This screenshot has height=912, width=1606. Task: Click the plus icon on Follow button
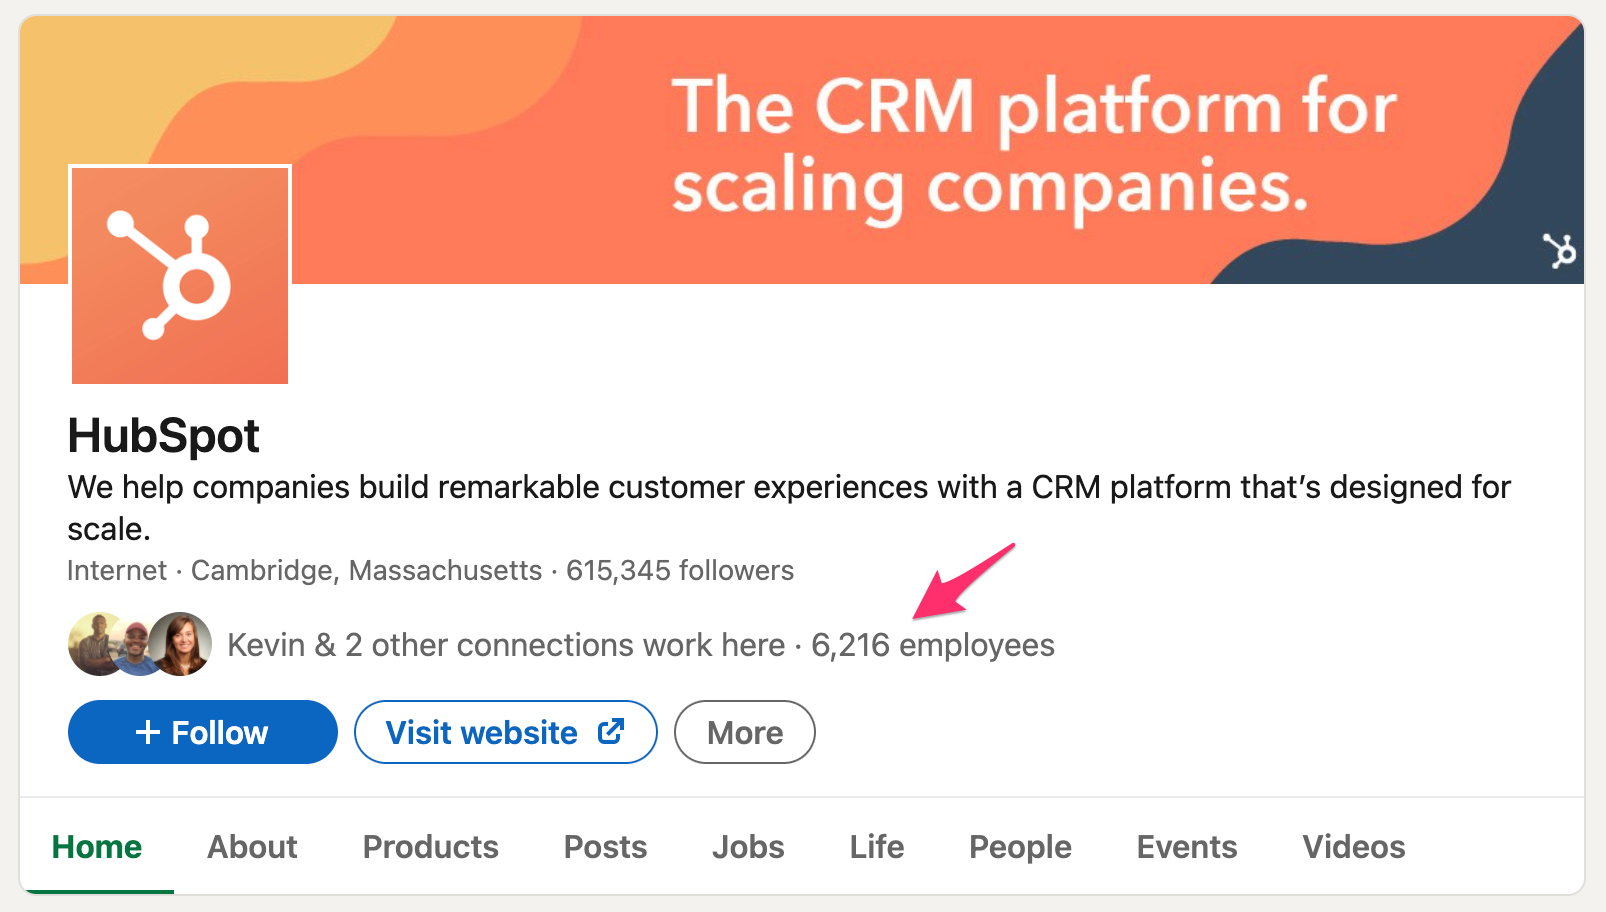[147, 733]
